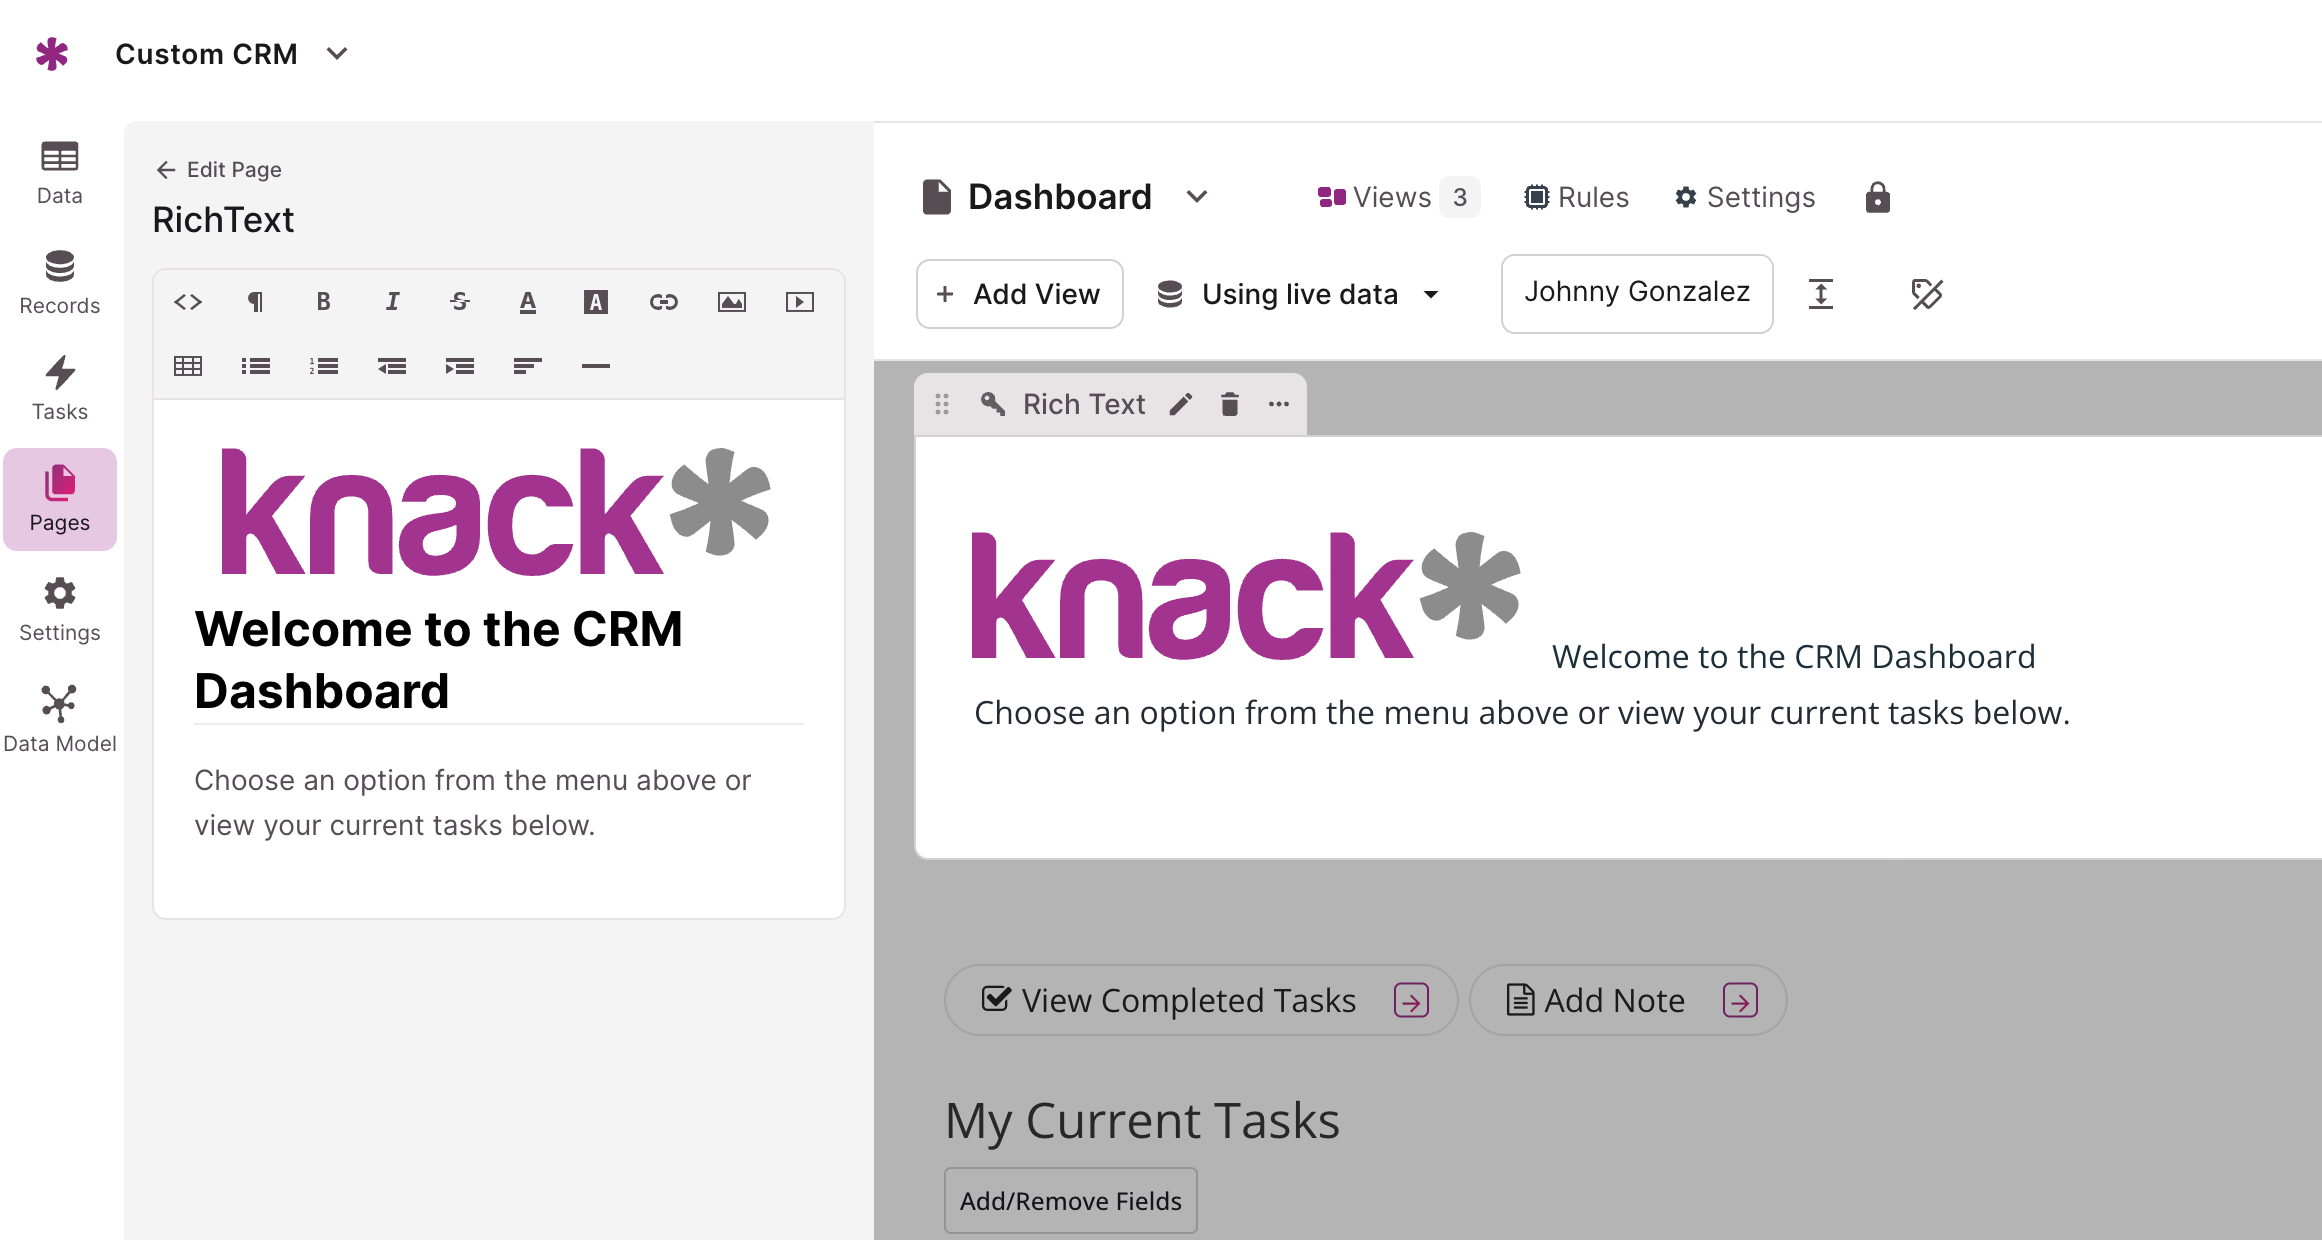This screenshot has height=1240, width=2322.
Task: Click the My Current Tasks heading
Action: pos(1142,1121)
